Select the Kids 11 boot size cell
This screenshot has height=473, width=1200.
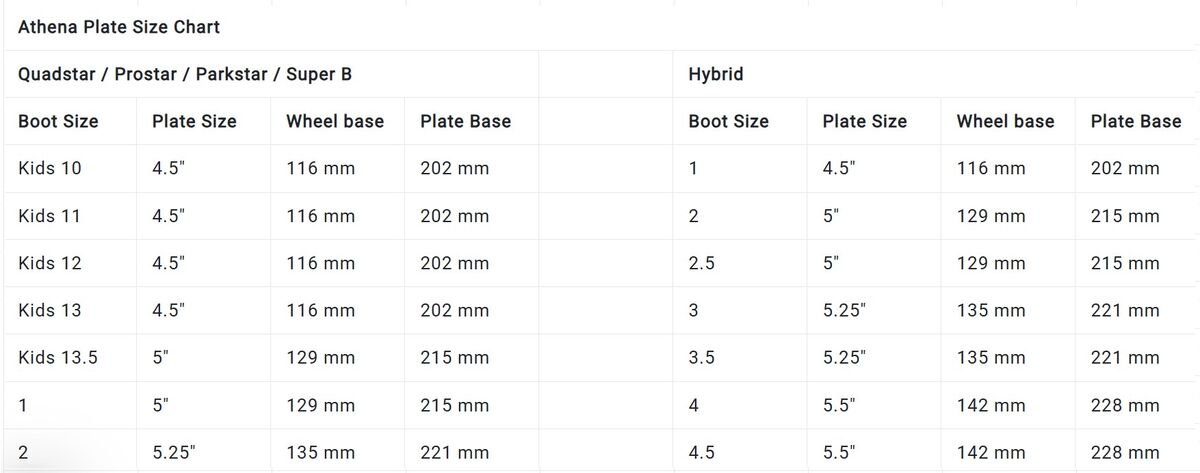[50, 216]
